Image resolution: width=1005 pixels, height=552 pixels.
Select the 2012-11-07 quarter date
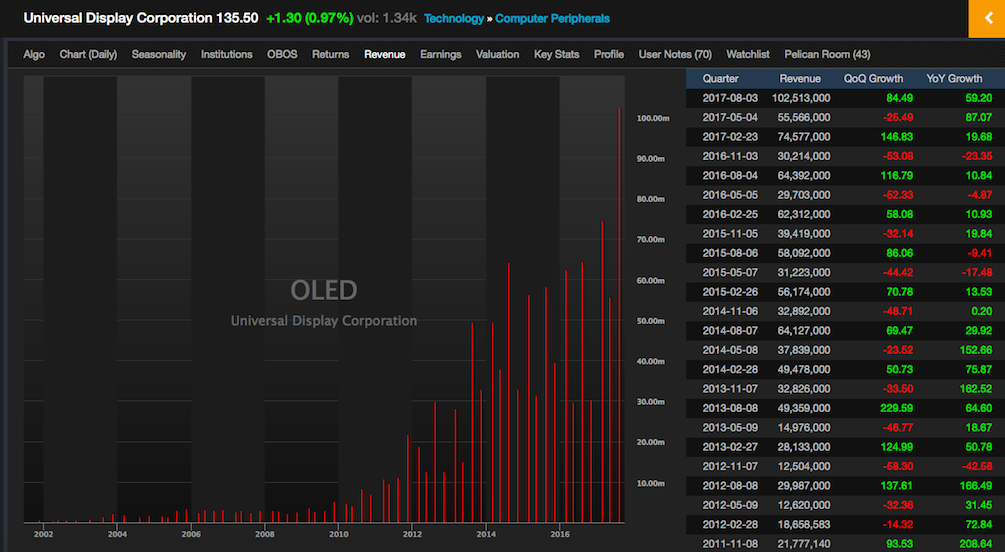[x=730, y=466]
